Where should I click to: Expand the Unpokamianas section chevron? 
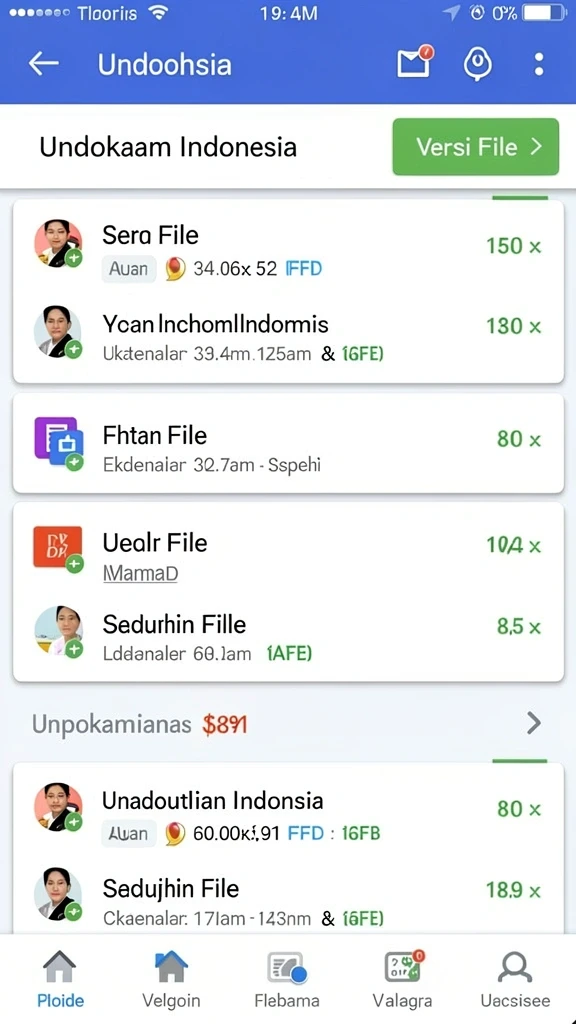(x=534, y=723)
